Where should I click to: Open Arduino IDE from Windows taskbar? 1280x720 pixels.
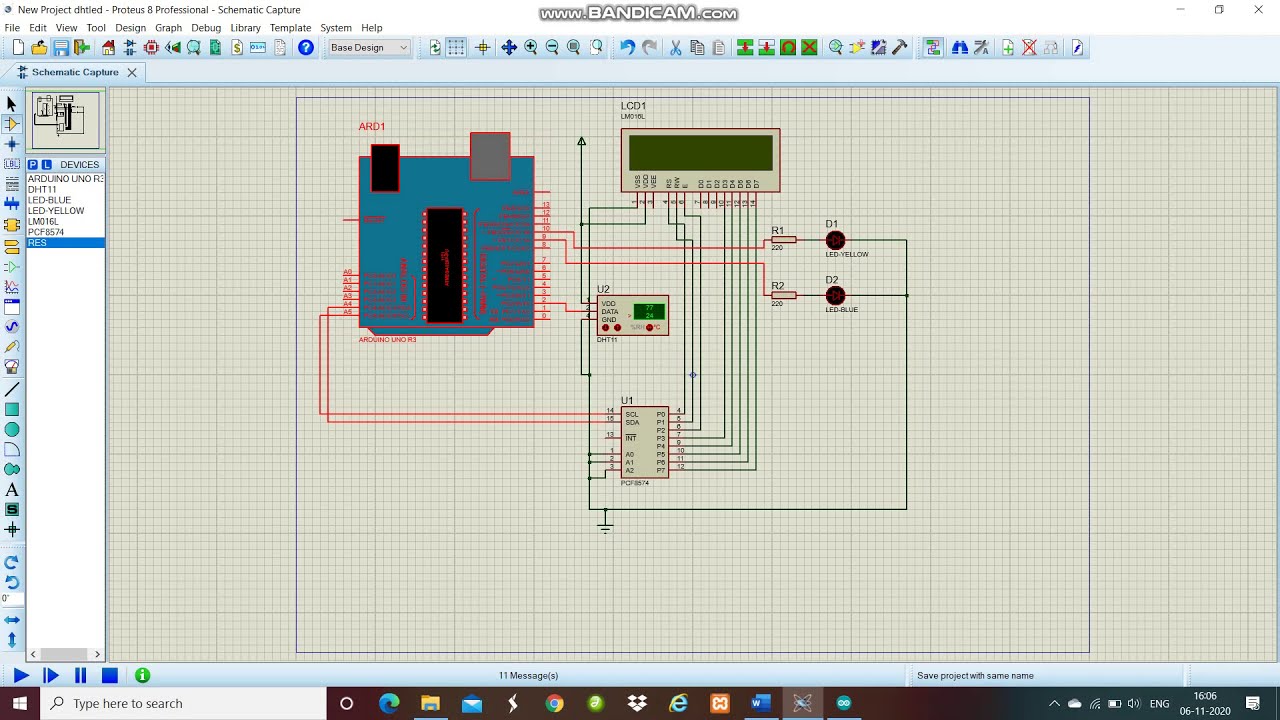tap(843, 704)
